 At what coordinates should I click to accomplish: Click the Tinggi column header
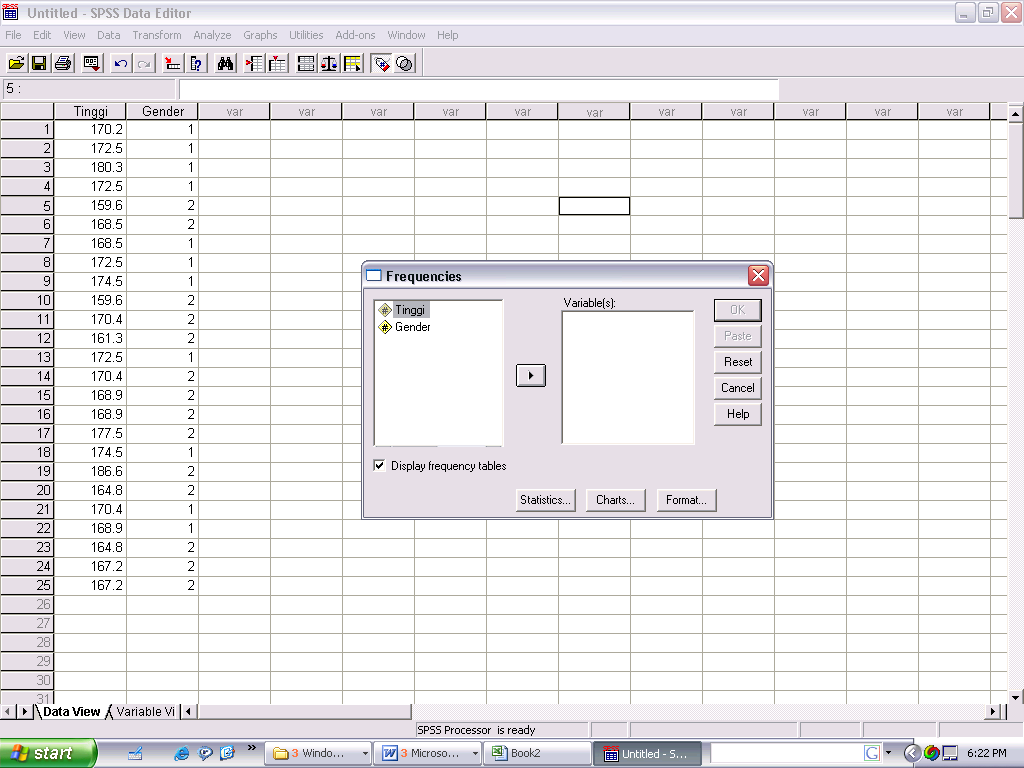[90, 111]
